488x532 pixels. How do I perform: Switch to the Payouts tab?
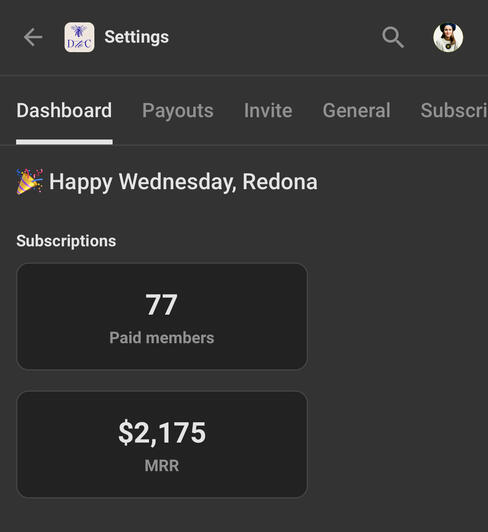click(178, 111)
